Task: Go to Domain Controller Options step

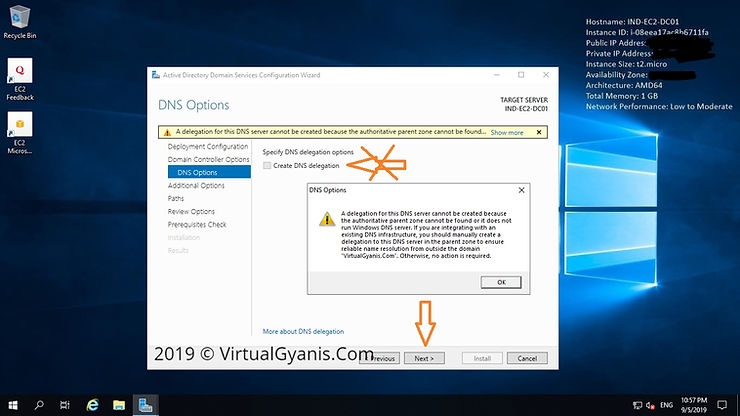Action: coord(208,159)
